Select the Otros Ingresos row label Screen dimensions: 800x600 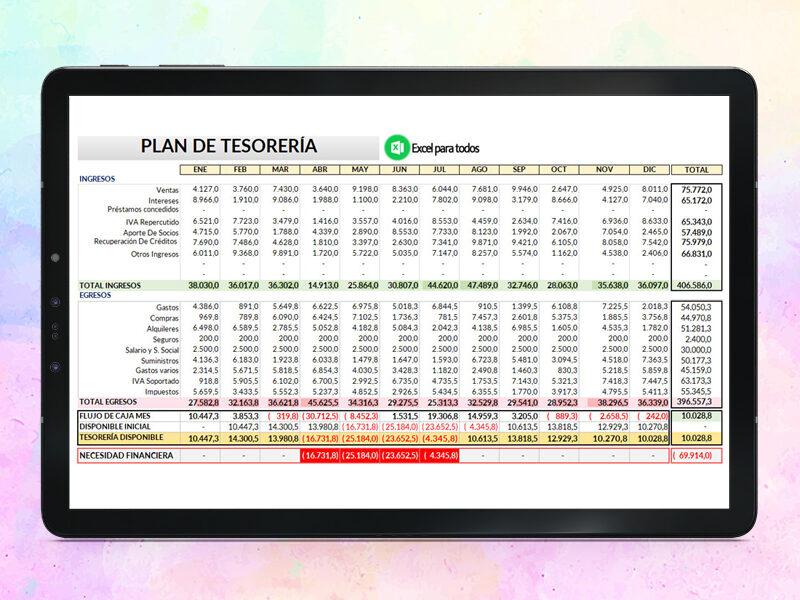155,254
